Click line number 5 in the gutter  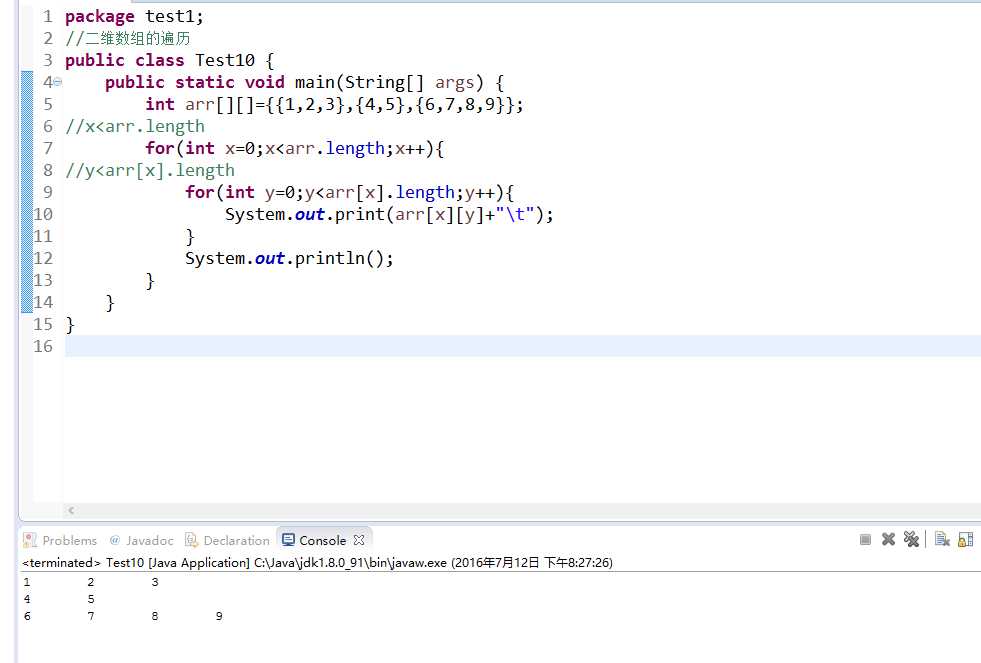(x=48, y=104)
